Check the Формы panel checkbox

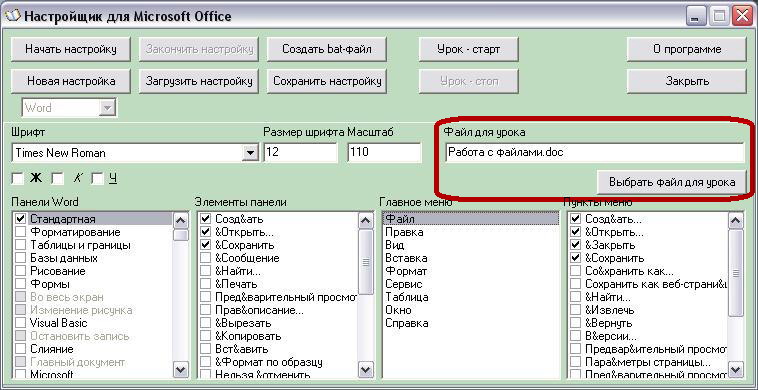[20, 284]
